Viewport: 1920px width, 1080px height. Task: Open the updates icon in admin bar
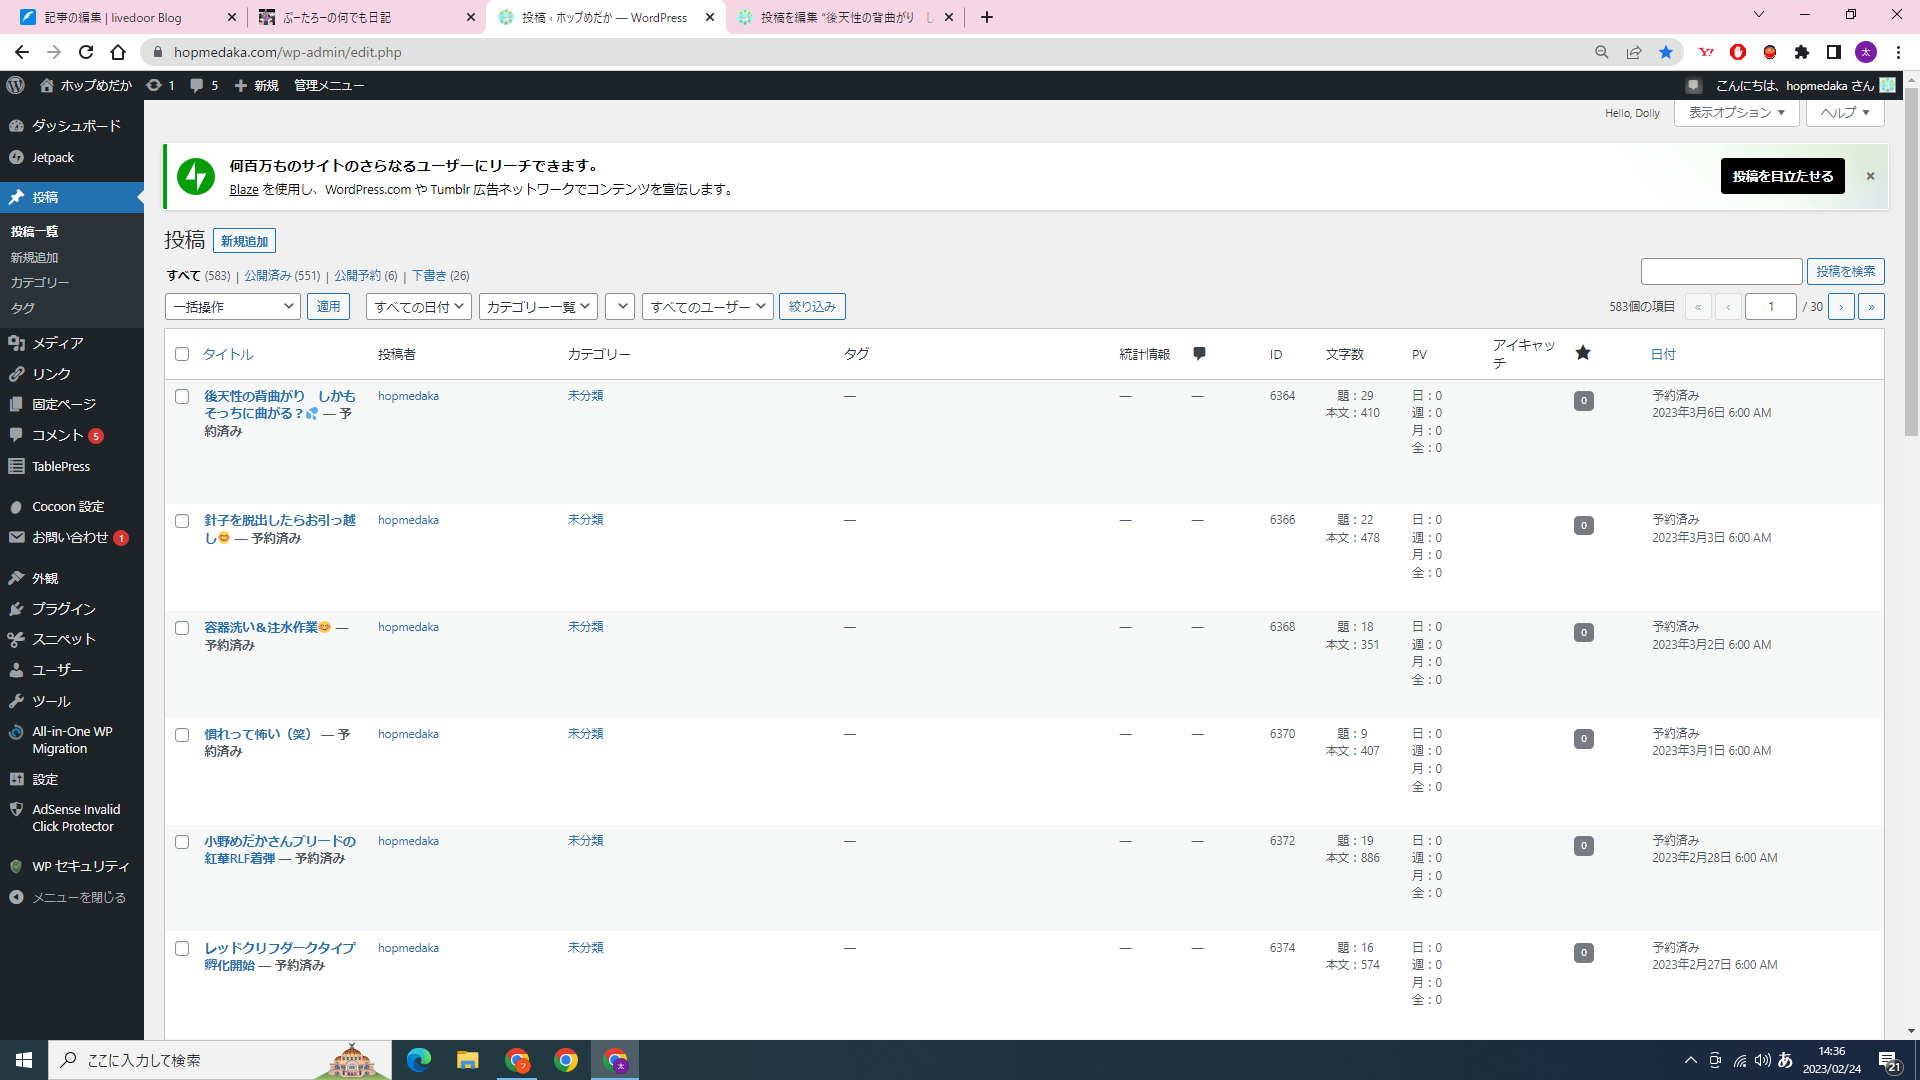click(154, 85)
